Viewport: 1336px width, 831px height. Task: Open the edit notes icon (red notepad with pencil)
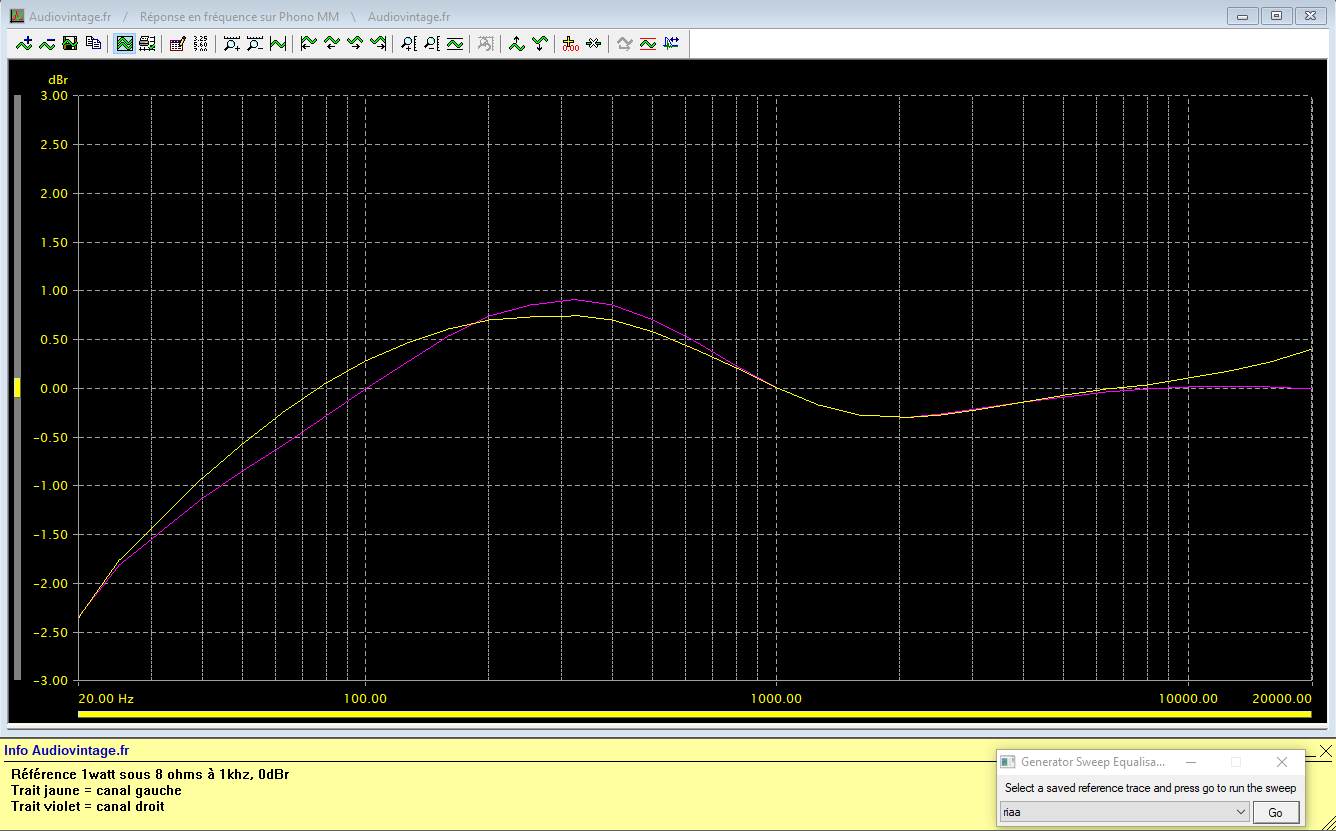[177, 44]
